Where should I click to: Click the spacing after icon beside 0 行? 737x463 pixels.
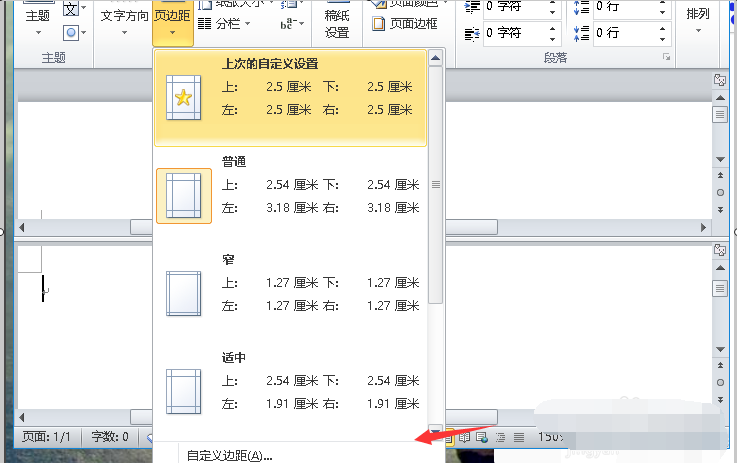pyautogui.click(x=581, y=33)
